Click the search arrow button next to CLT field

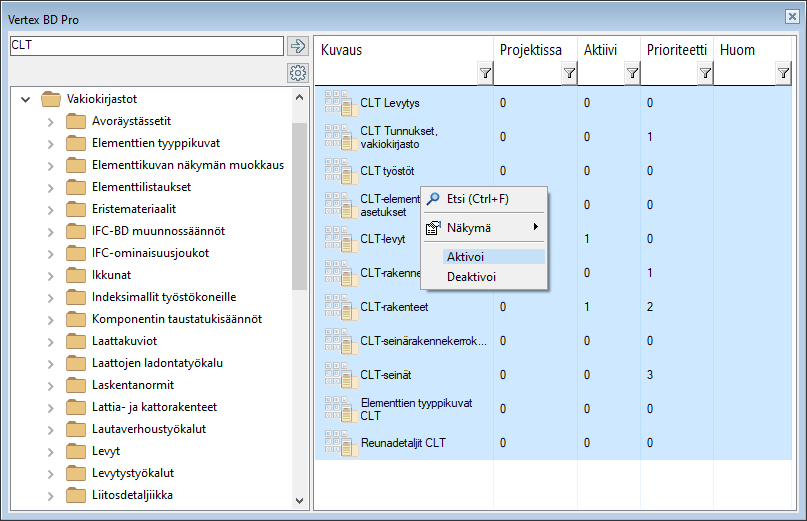tap(297, 46)
